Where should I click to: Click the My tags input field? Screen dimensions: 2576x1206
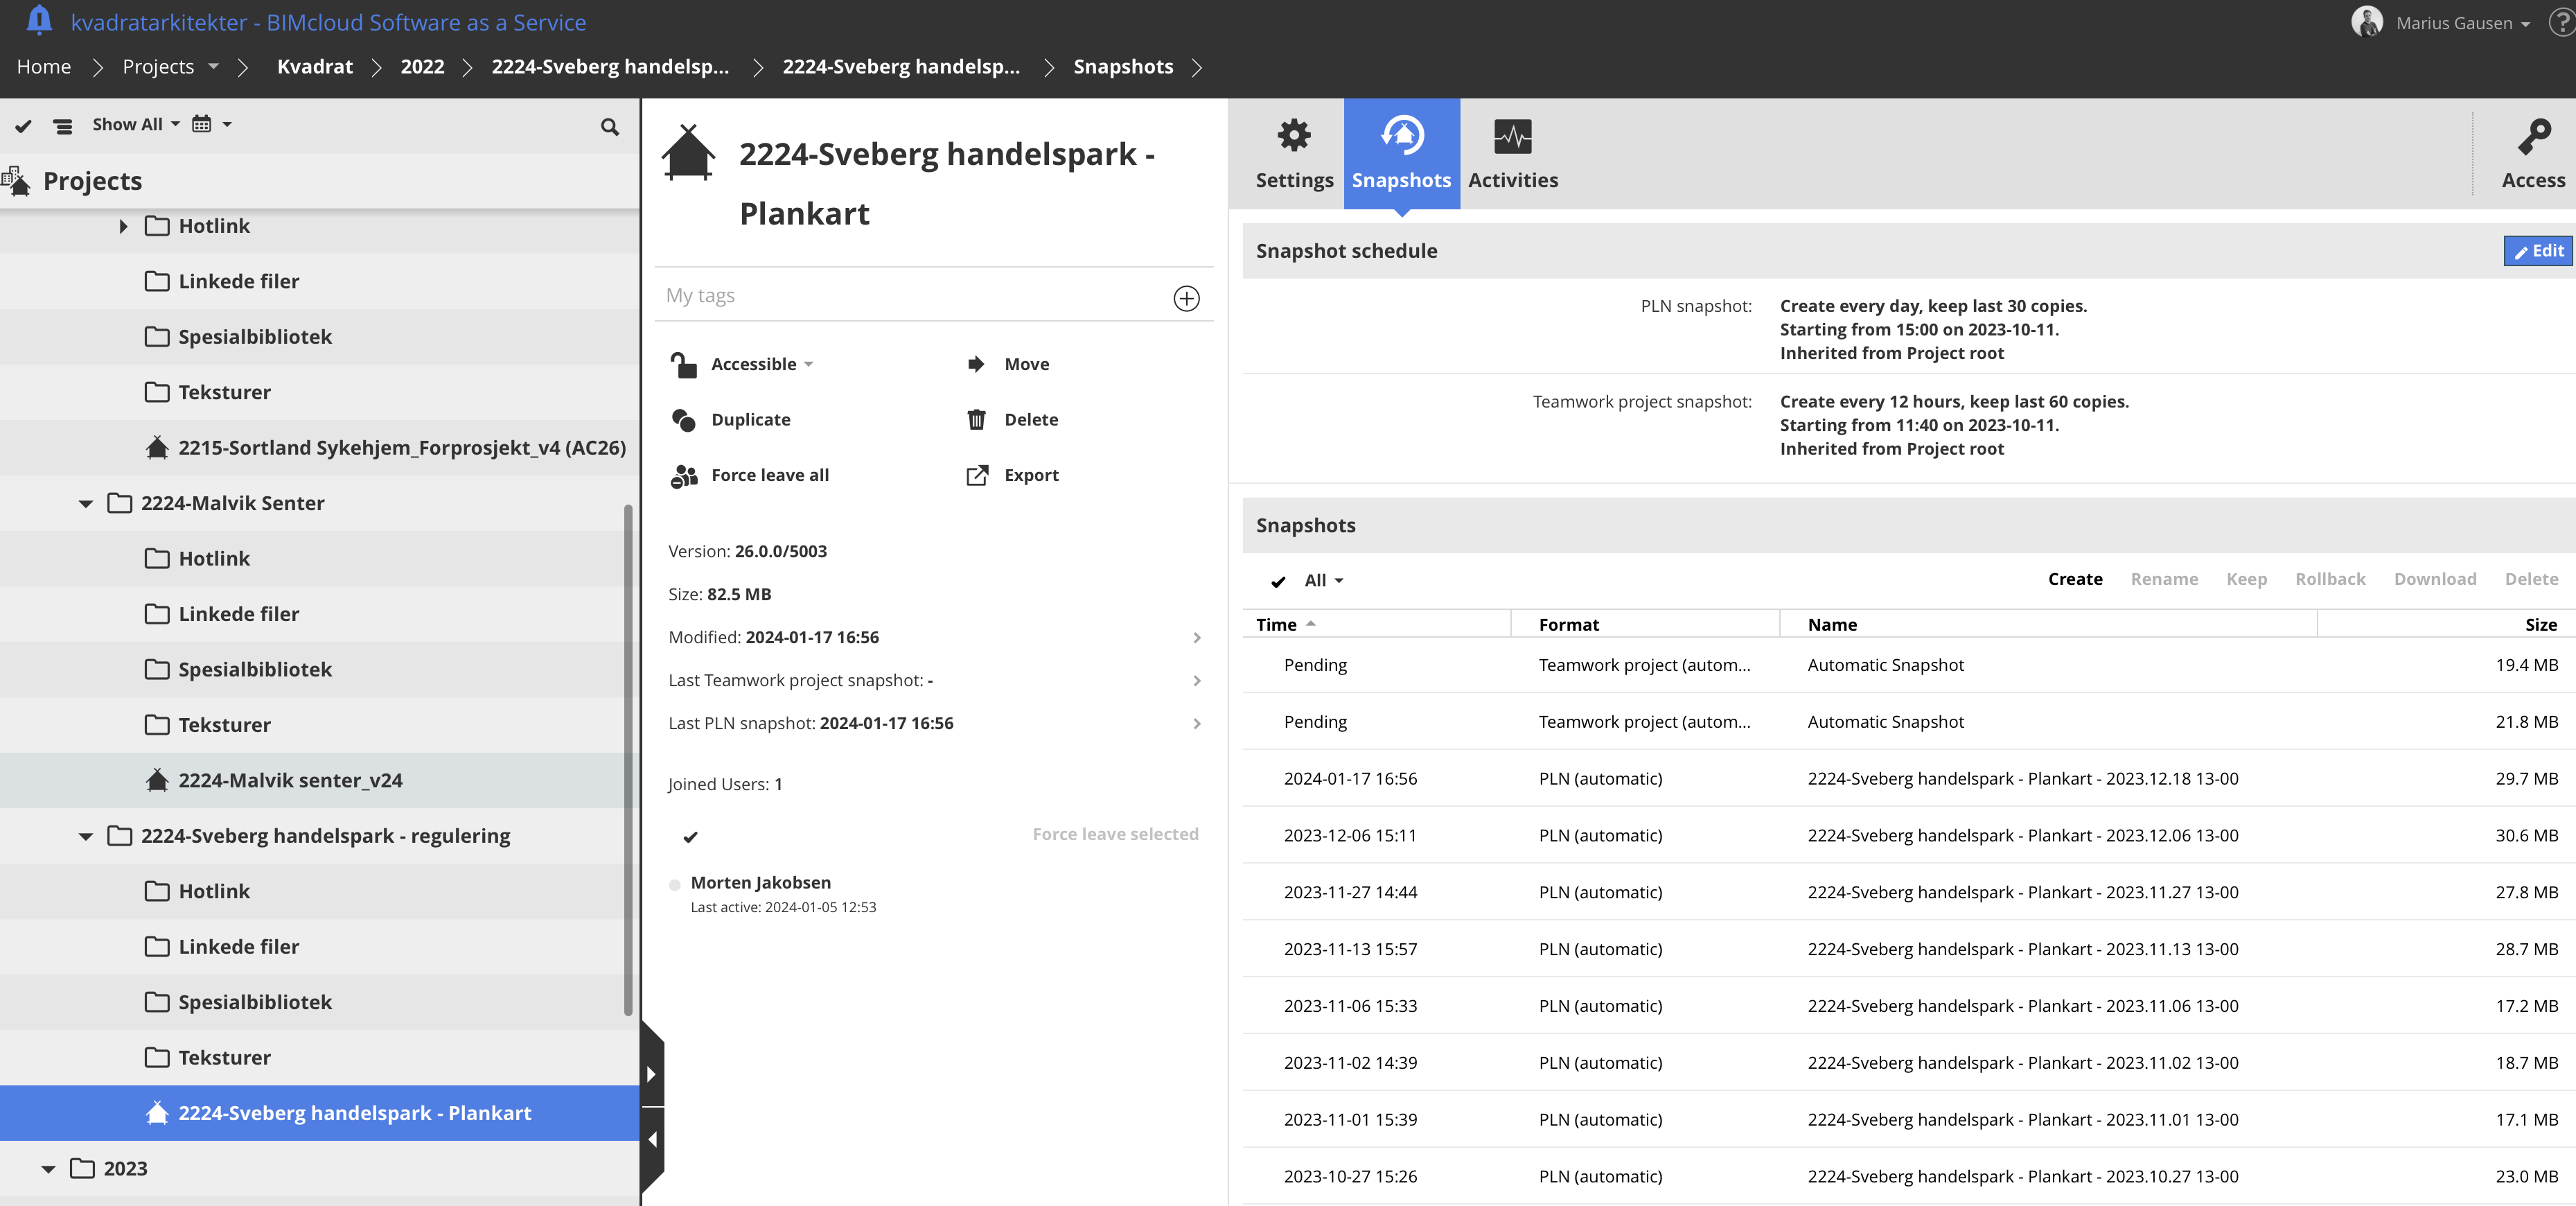[x=910, y=296]
